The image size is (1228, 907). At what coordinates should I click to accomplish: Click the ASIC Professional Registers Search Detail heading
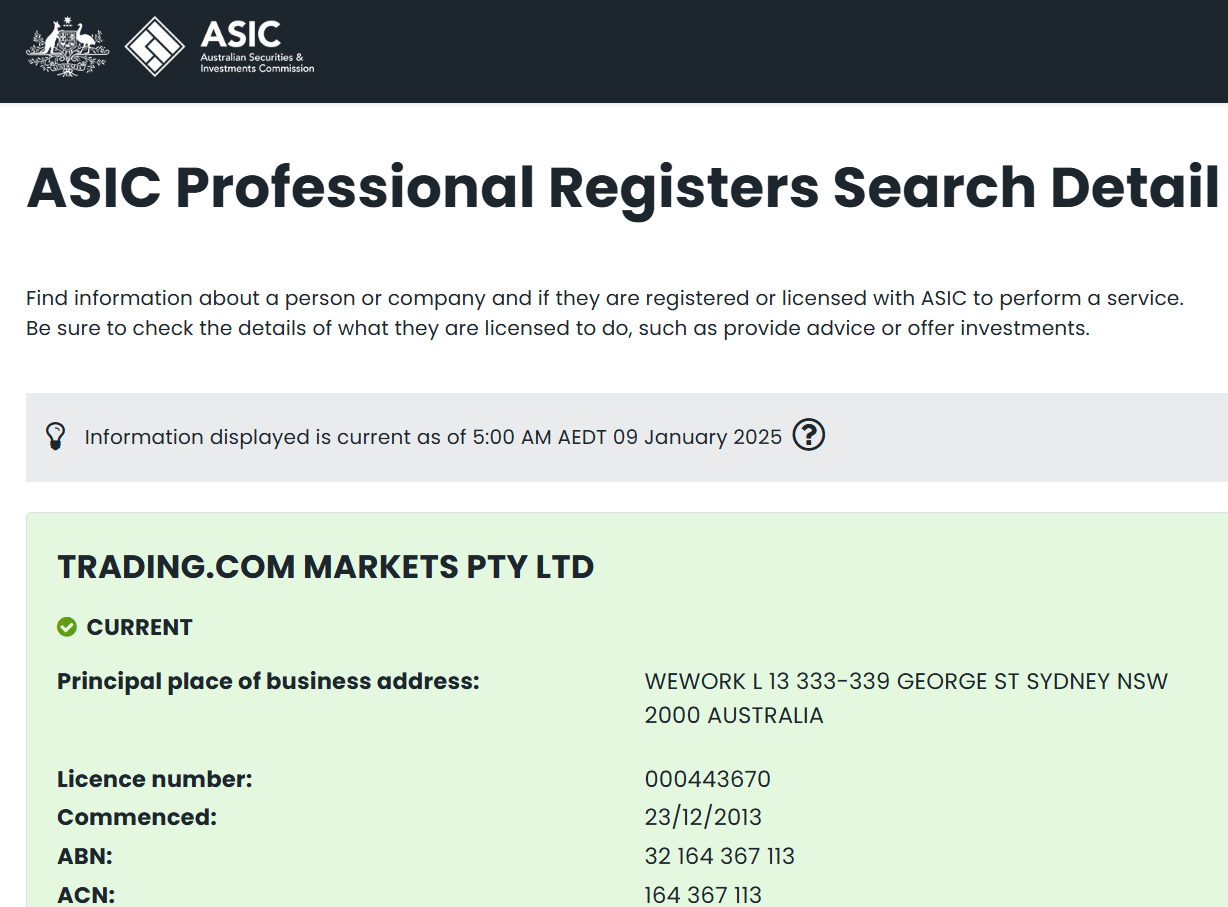(x=623, y=187)
